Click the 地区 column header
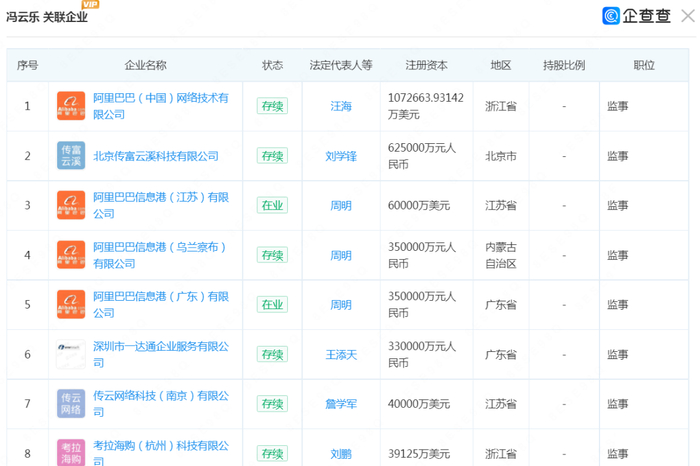The height and width of the screenshot is (466, 700). (x=501, y=65)
